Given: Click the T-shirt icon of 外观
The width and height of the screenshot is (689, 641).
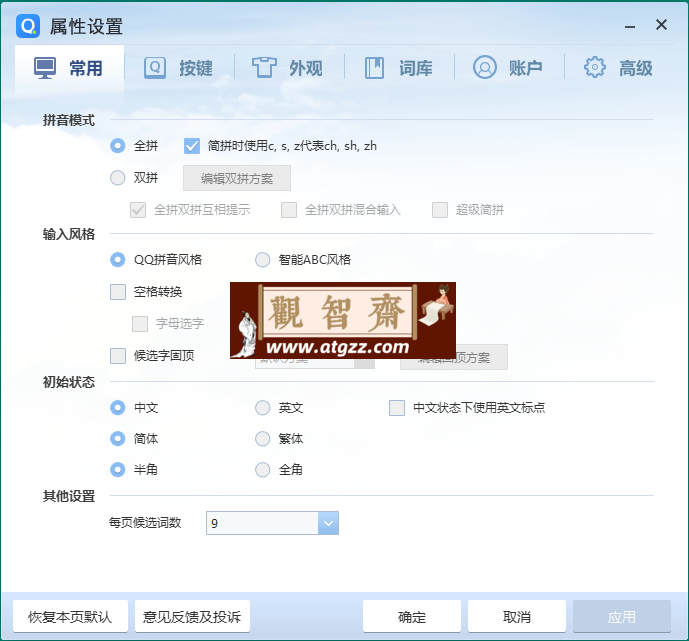Looking at the screenshot, I should (264, 68).
